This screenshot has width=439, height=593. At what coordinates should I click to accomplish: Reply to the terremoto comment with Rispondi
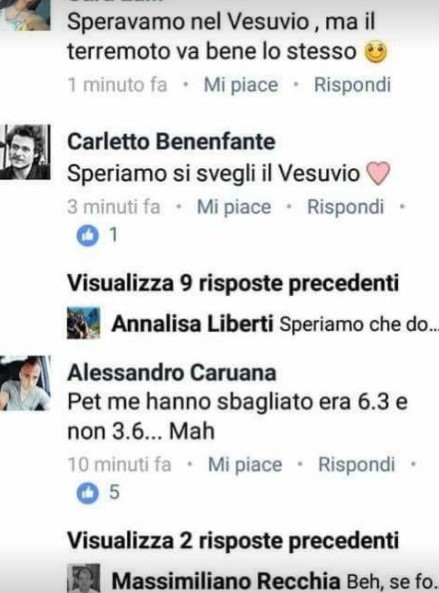click(352, 84)
